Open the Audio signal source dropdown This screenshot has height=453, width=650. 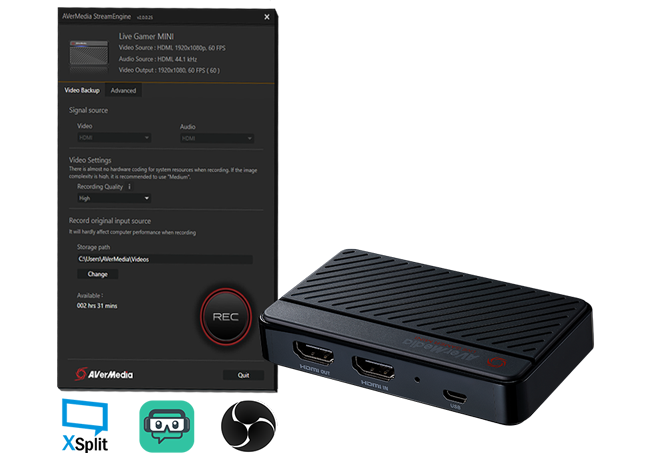[217, 138]
